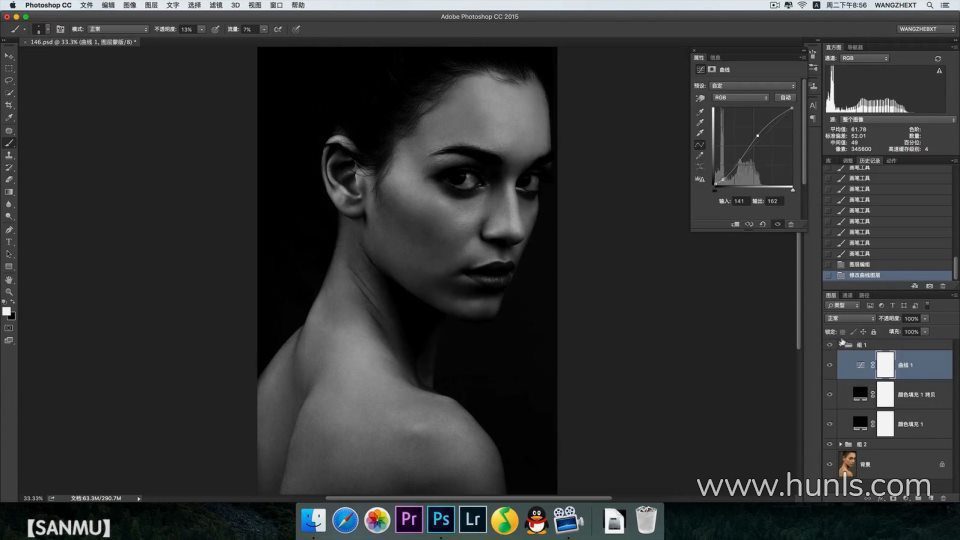Click the 自动 button in Curves properties
Screen dimensions: 960x540
tap(785, 98)
